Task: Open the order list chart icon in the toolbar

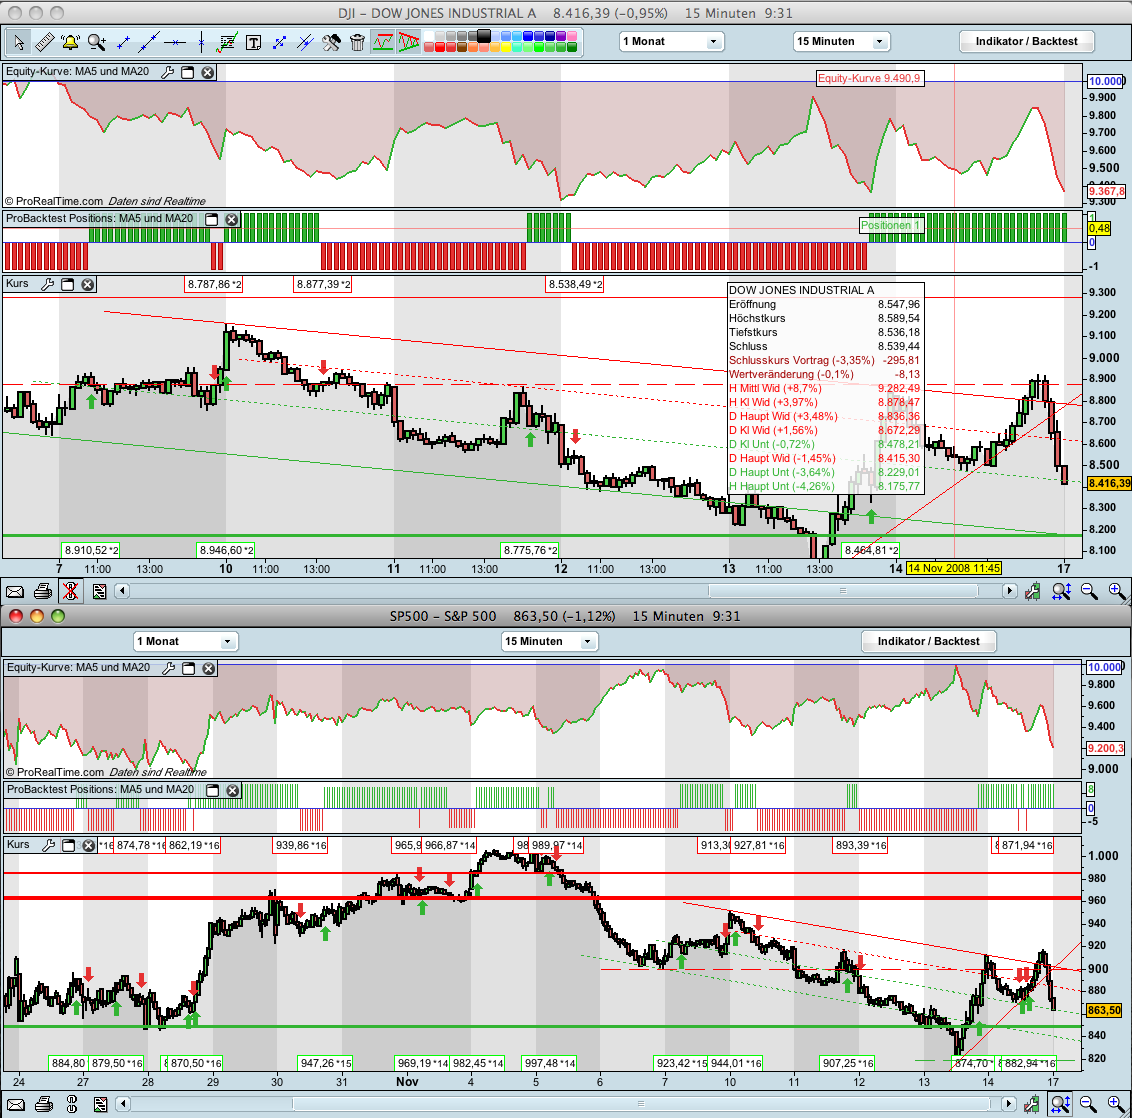Action: (227, 43)
